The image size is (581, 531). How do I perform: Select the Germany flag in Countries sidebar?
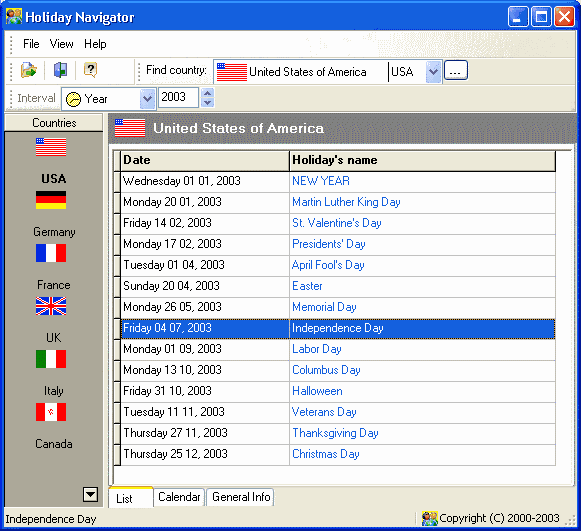coord(51,200)
